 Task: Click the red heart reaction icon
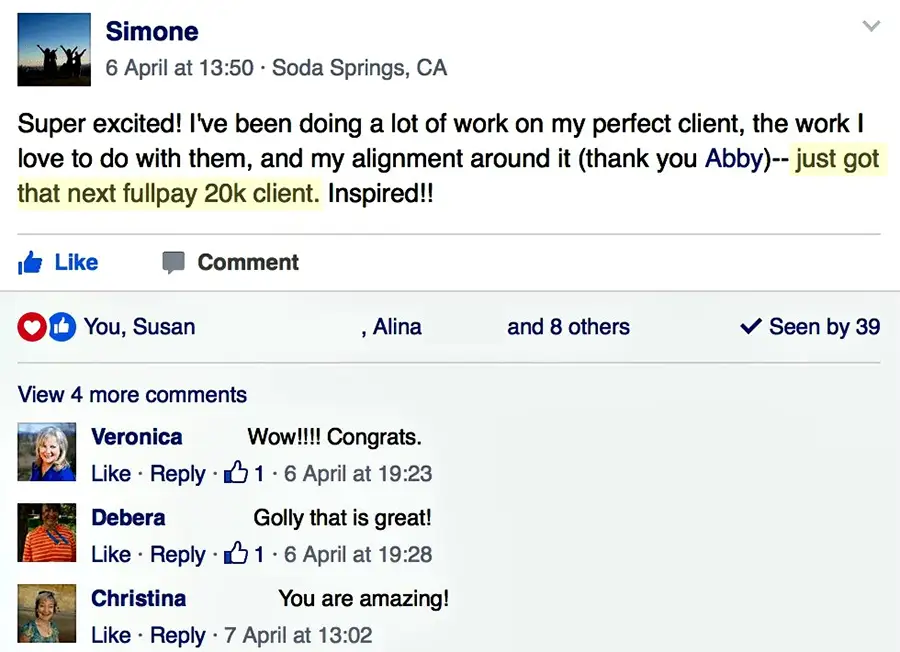pyautogui.click(x=32, y=327)
